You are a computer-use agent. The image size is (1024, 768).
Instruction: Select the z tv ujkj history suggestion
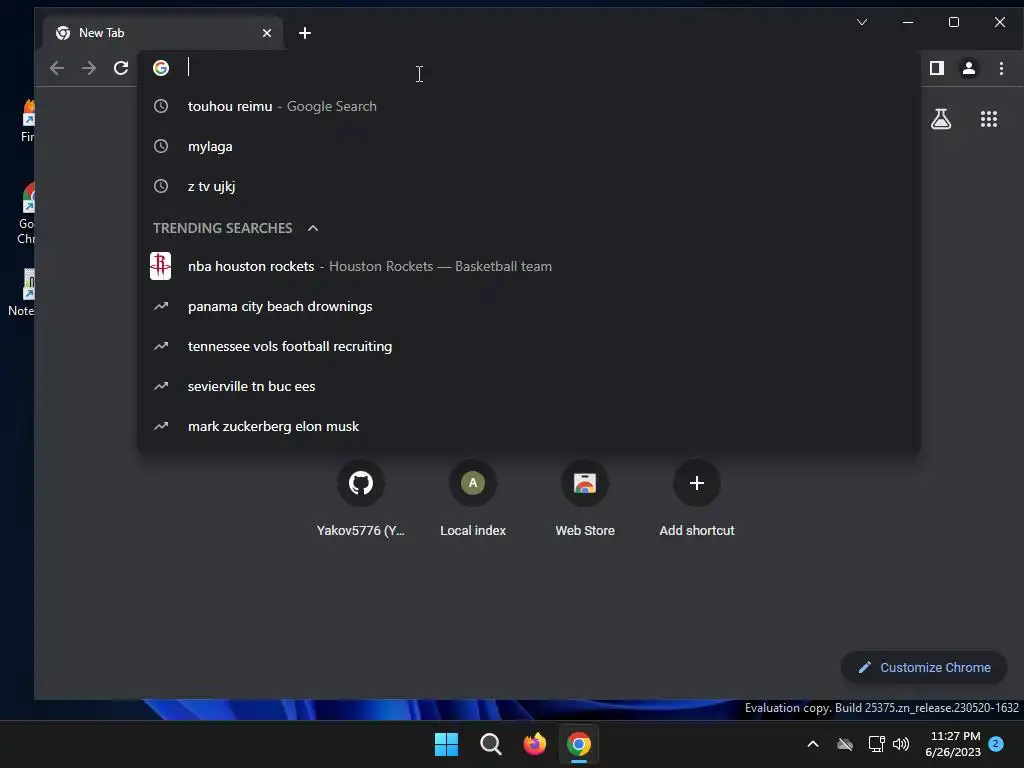pos(528,186)
